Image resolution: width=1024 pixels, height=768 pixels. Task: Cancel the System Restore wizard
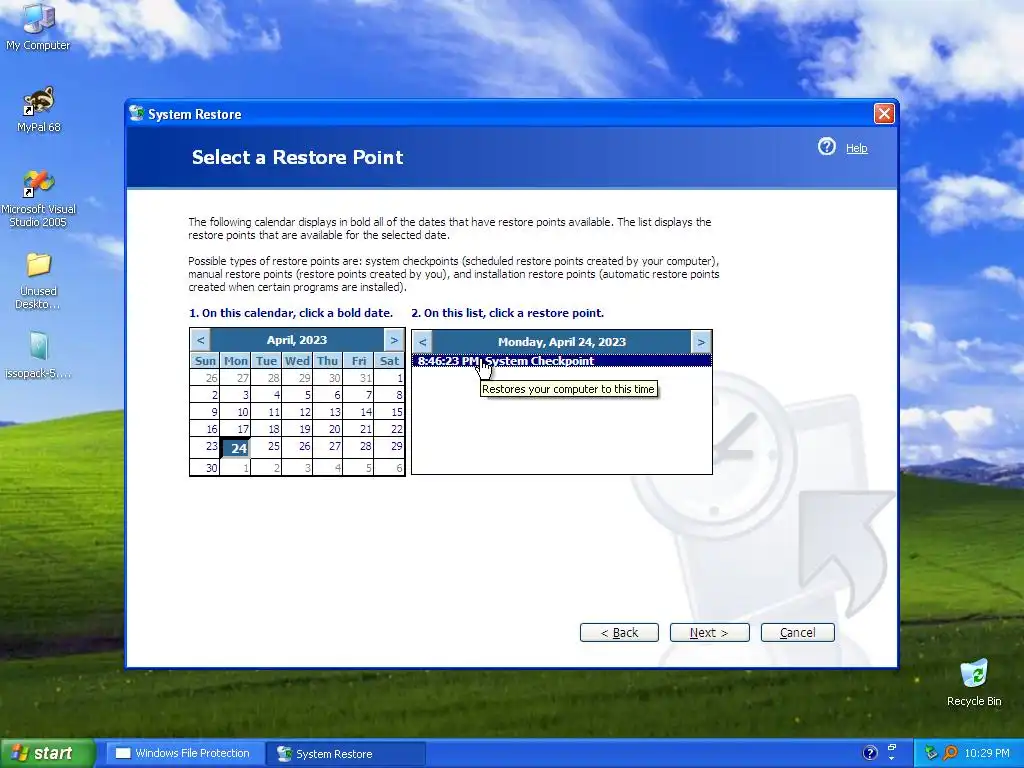[x=797, y=632]
